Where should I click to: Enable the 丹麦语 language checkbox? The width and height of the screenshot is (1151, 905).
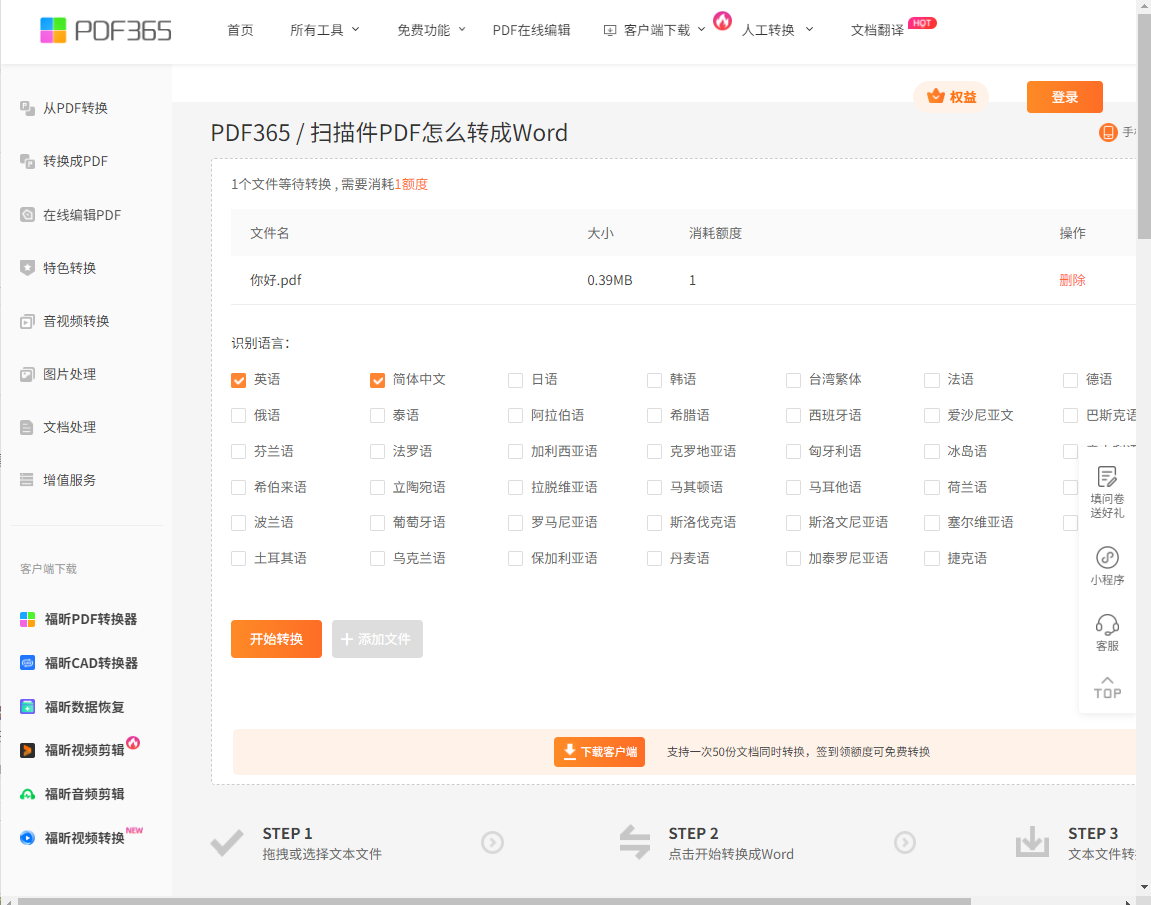(x=655, y=559)
